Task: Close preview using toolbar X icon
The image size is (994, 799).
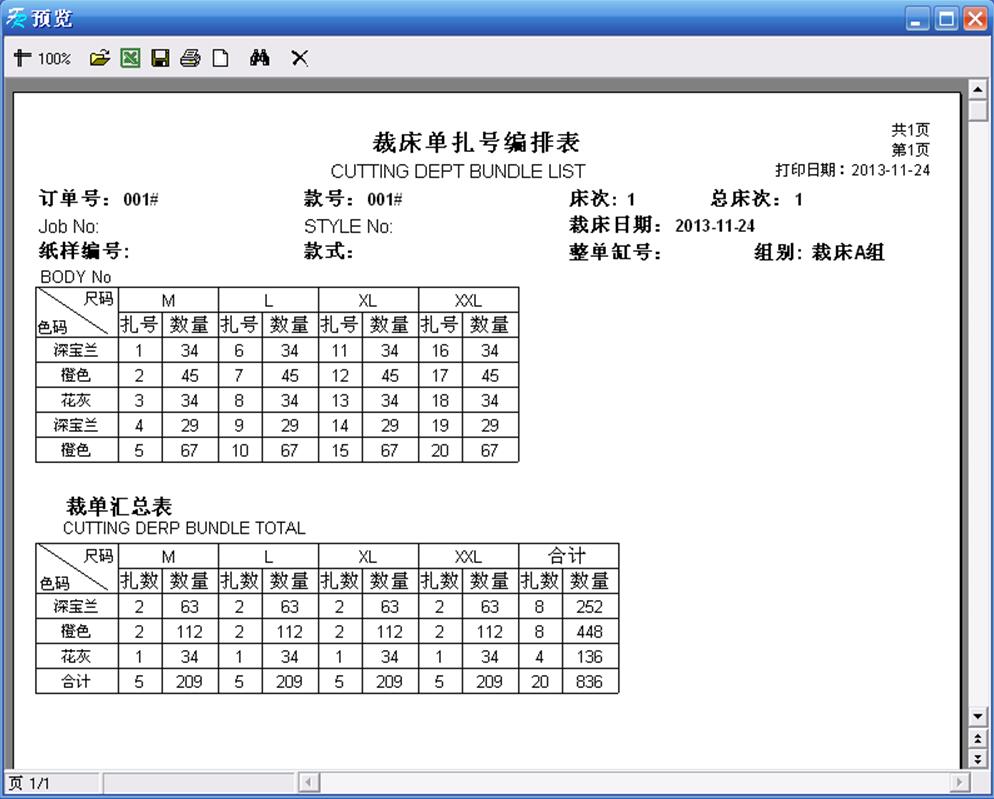Action: (299, 58)
